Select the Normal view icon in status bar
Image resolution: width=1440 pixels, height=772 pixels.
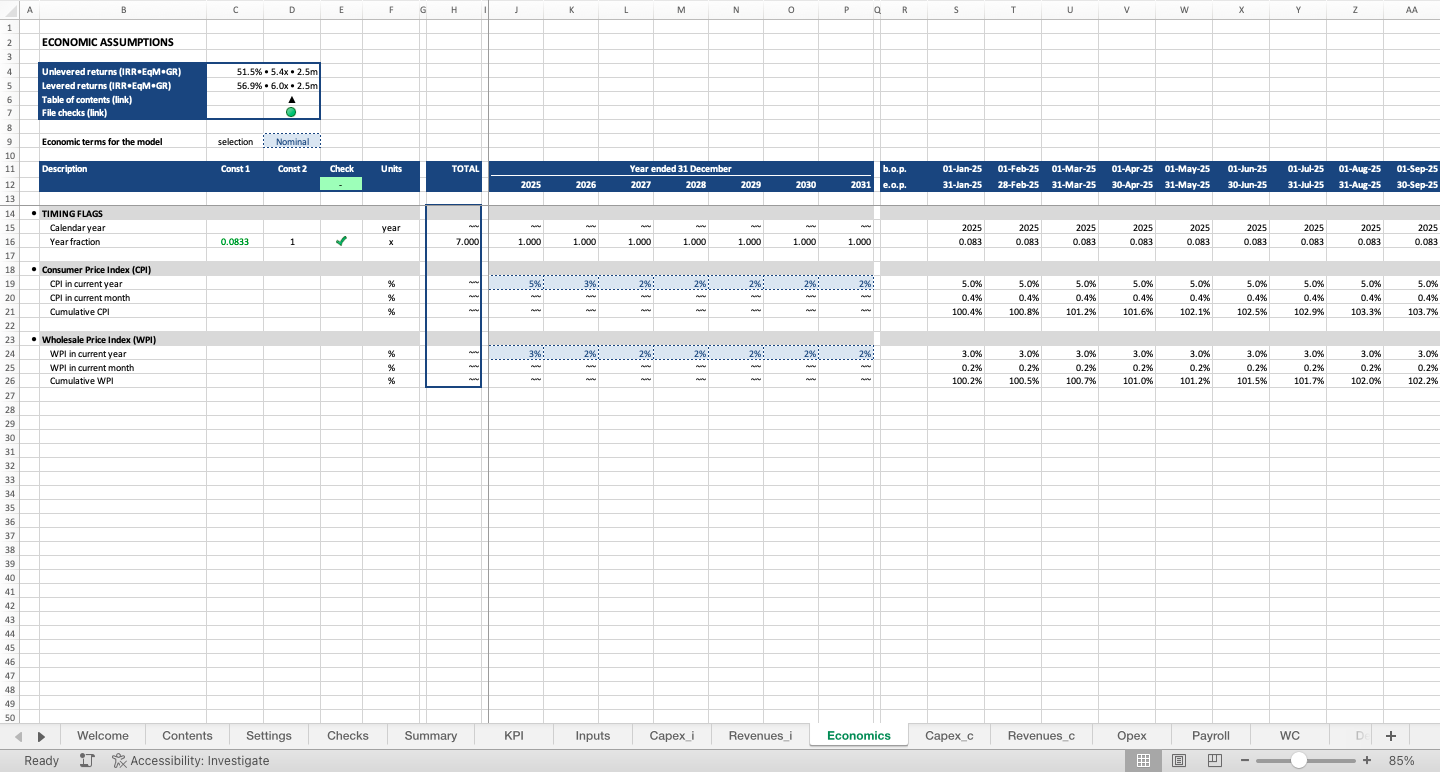[x=1143, y=760]
